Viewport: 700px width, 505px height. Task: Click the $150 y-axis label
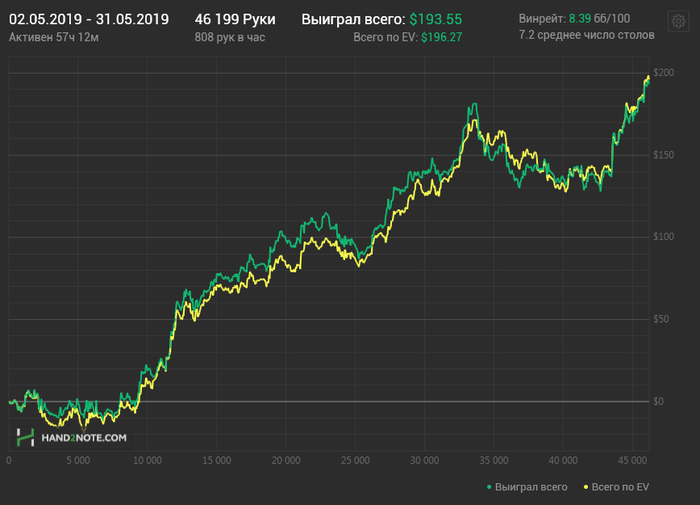663,155
